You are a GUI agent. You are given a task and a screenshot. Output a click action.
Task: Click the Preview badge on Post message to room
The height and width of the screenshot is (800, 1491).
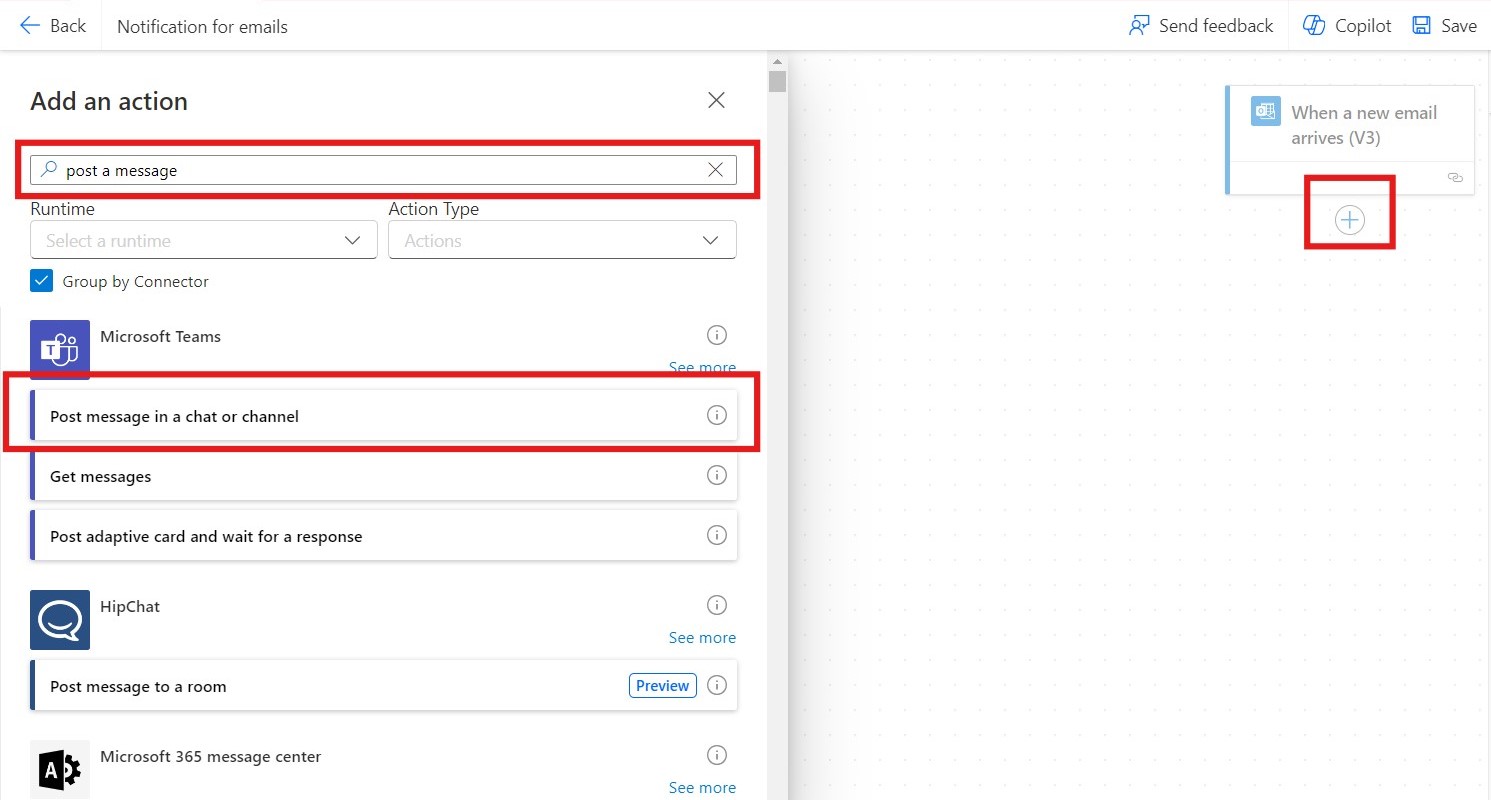(x=663, y=686)
